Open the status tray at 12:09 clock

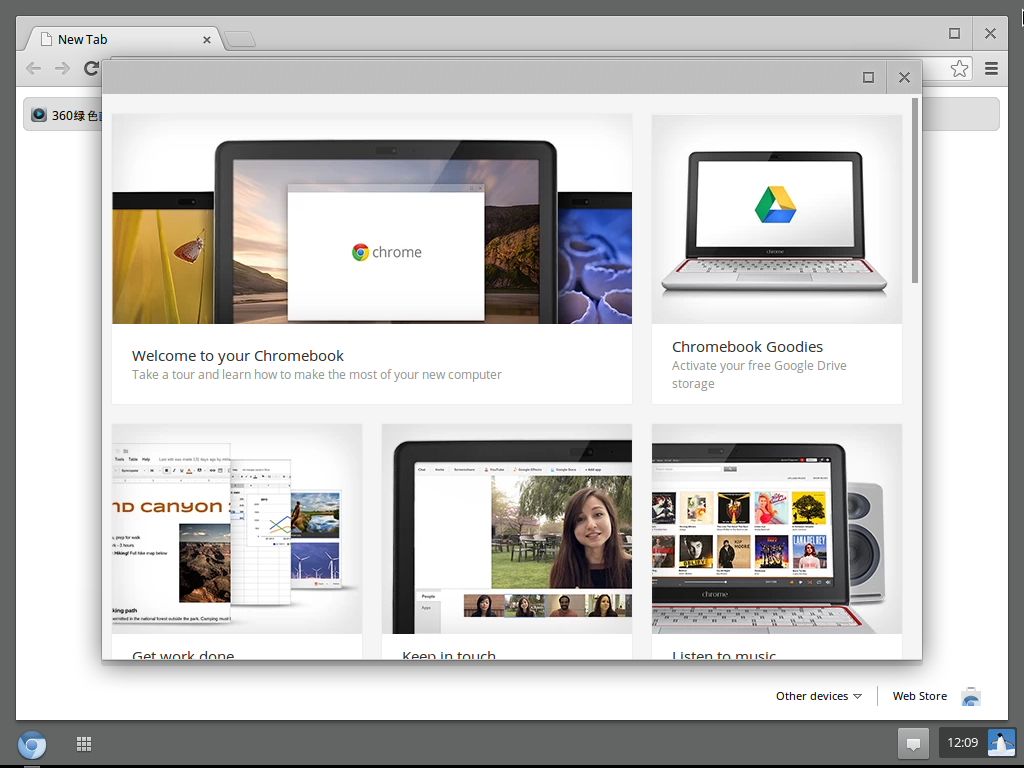click(x=962, y=743)
